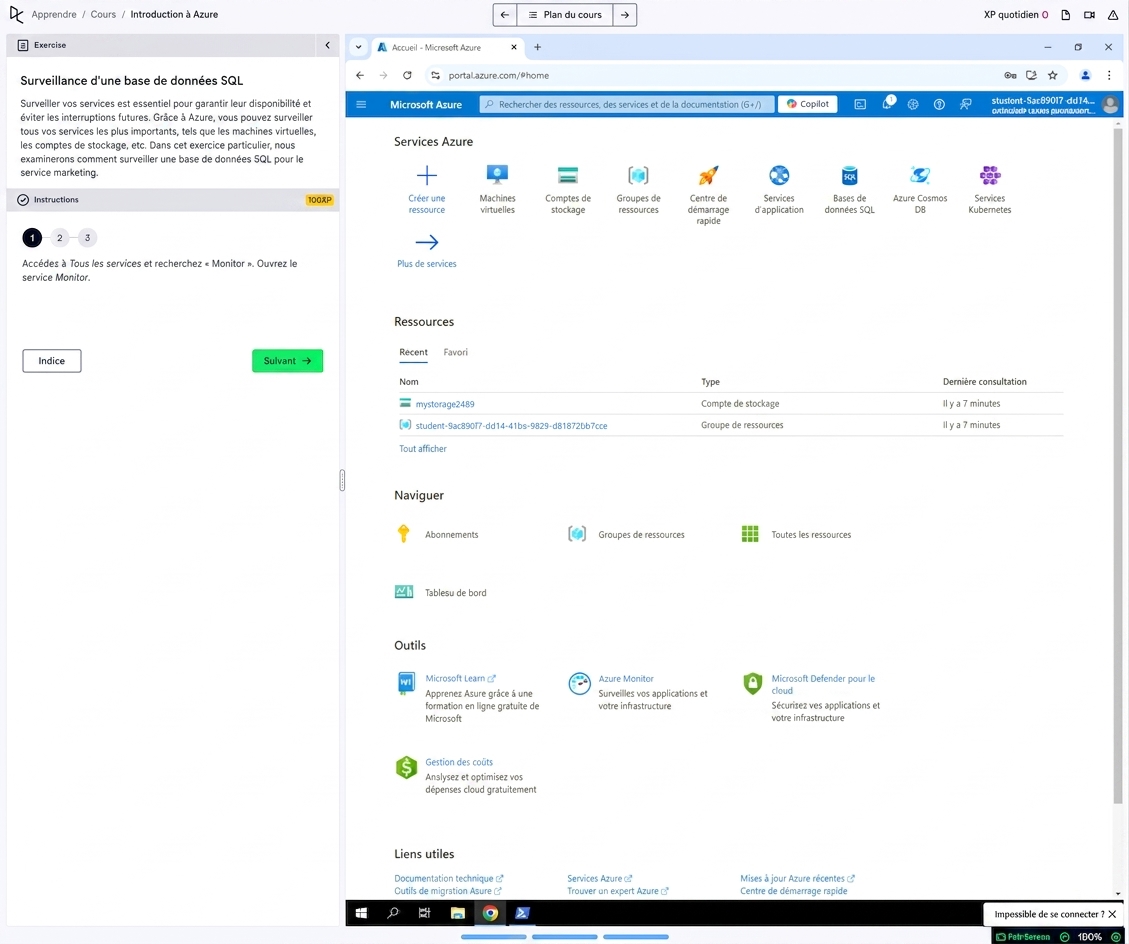Bookmark the page with star icon
The image size is (1129, 944).
point(1053,75)
